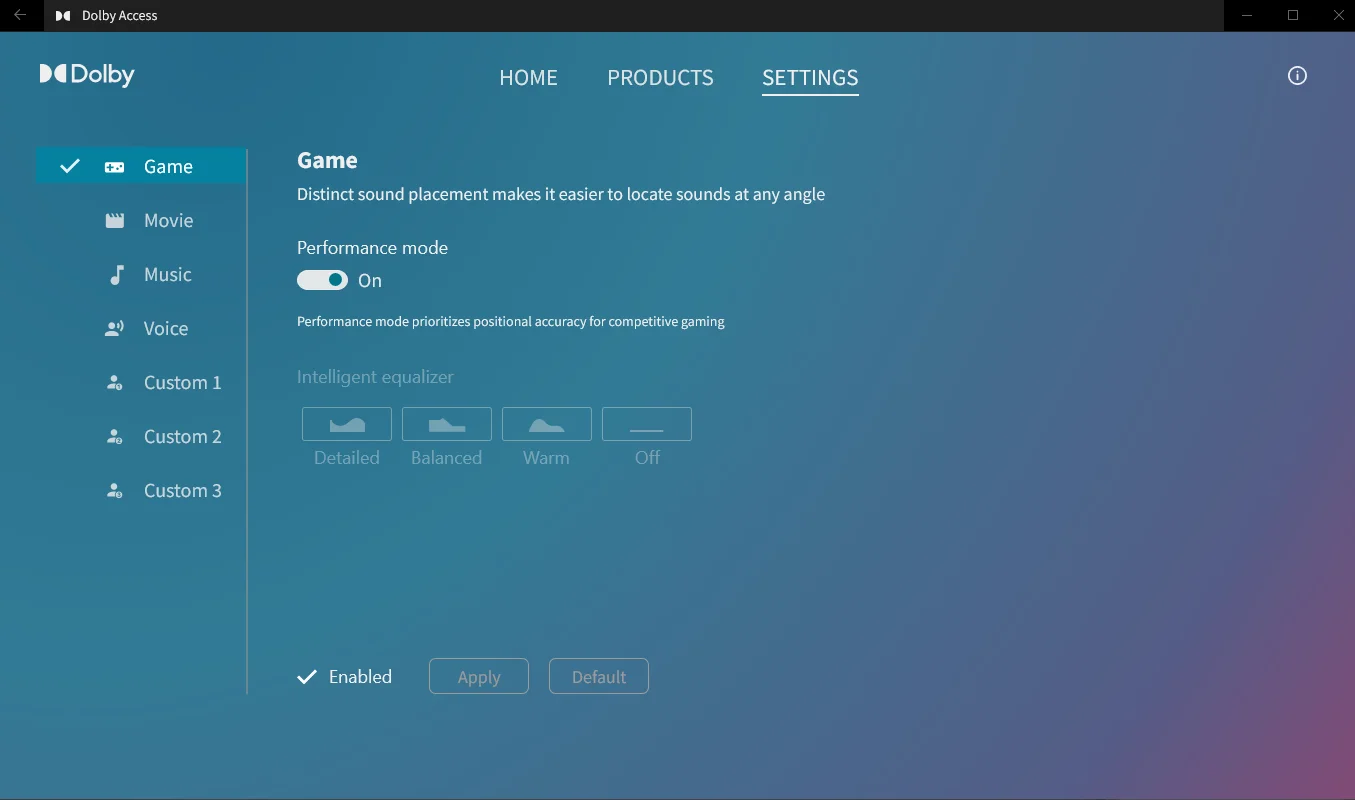Choose the Warm equalizer preset
Image resolution: width=1355 pixels, height=800 pixels.
click(x=547, y=424)
